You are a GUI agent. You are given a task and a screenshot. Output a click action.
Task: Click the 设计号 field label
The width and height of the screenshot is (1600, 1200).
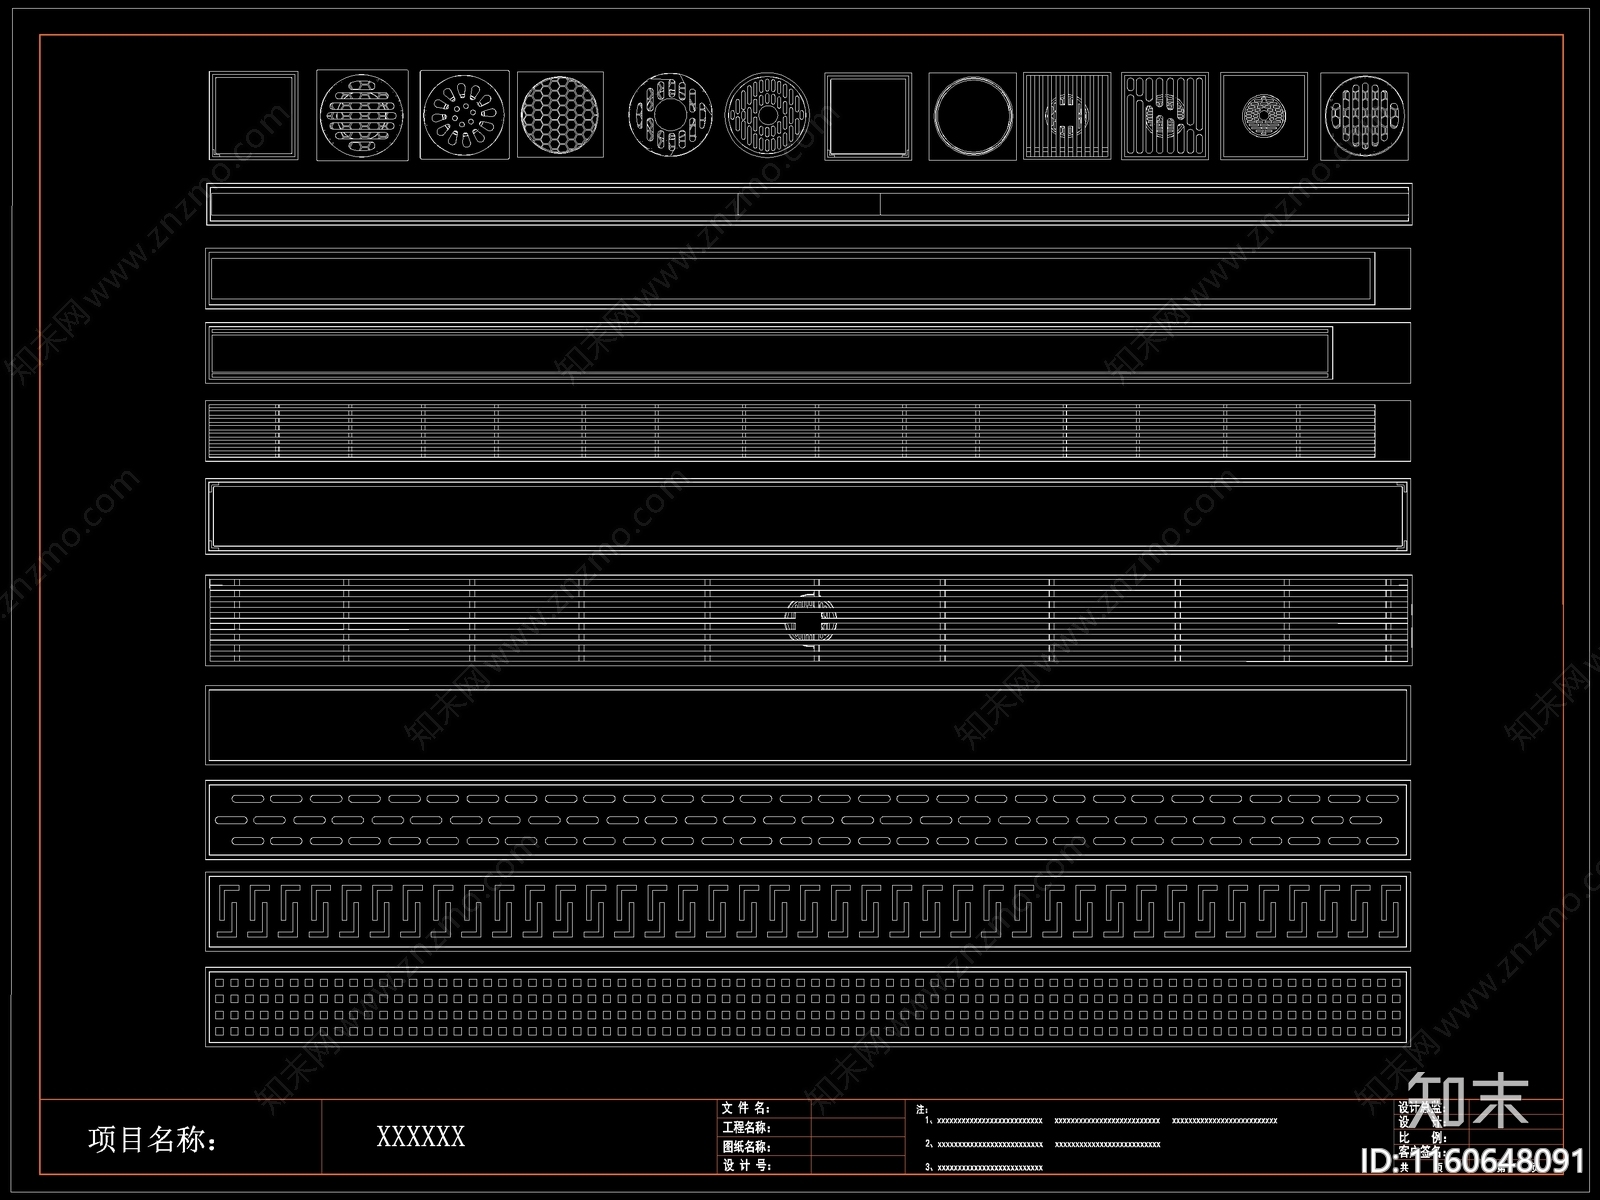[746, 1165]
